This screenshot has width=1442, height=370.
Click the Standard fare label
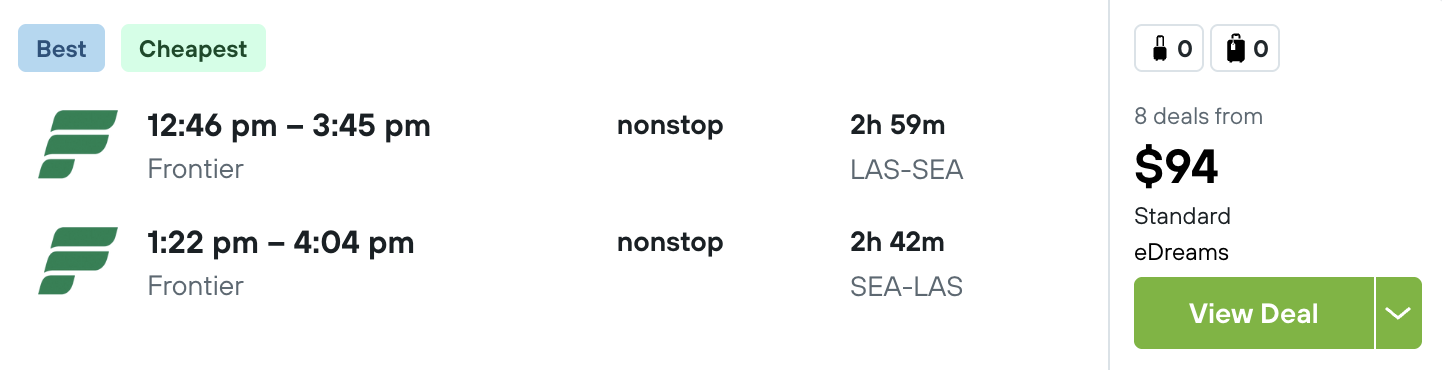(1183, 216)
